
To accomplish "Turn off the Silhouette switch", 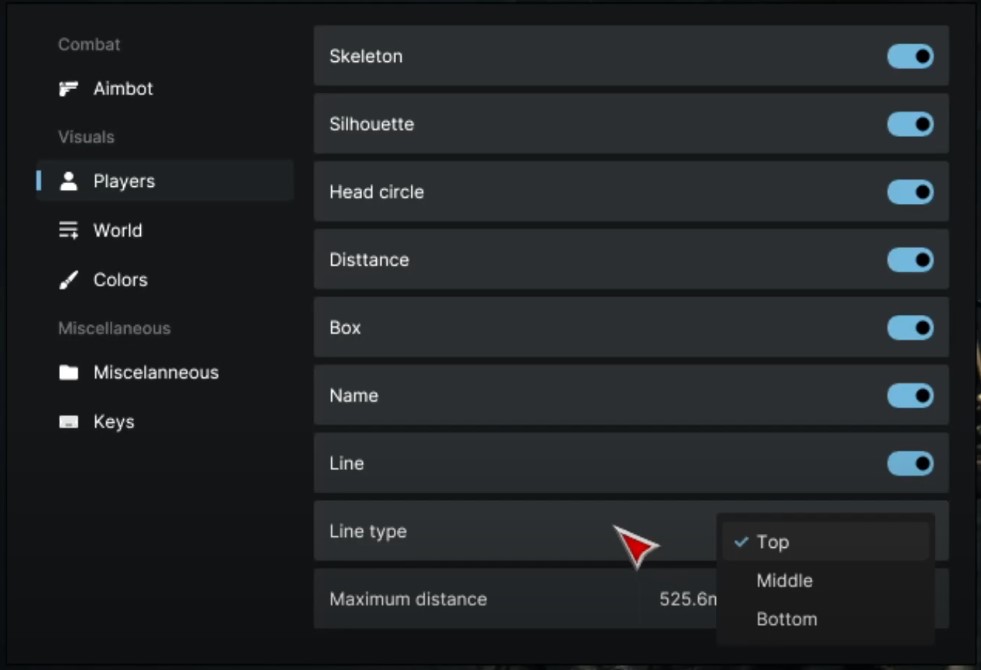I will 910,124.
